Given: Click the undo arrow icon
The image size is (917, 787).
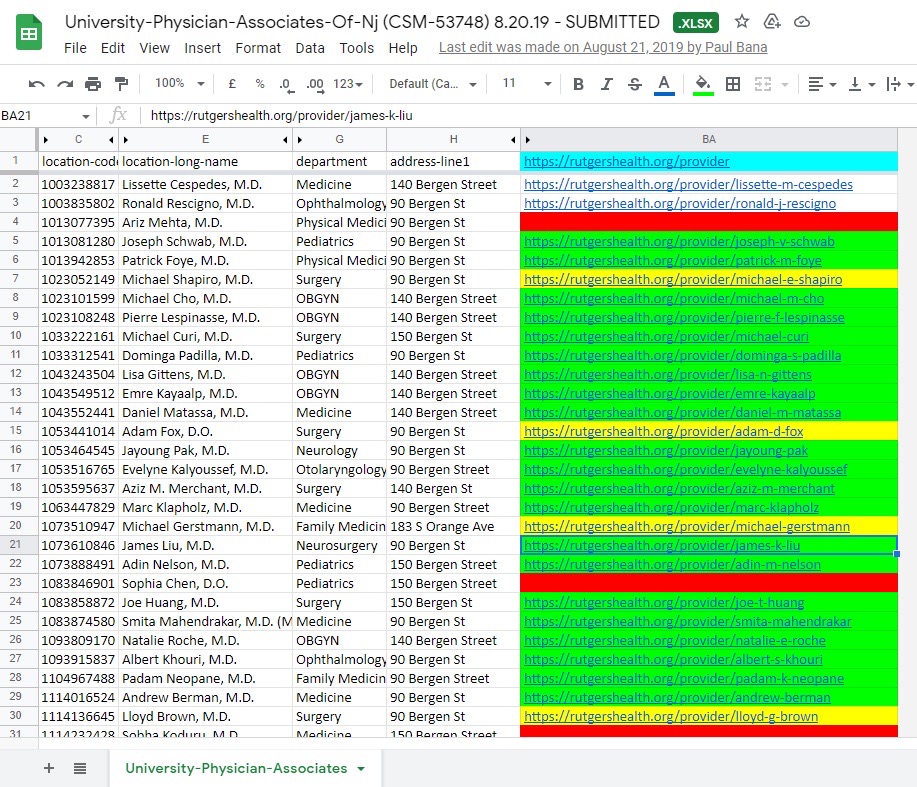Looking at the screenshot, I should (36, 84).
